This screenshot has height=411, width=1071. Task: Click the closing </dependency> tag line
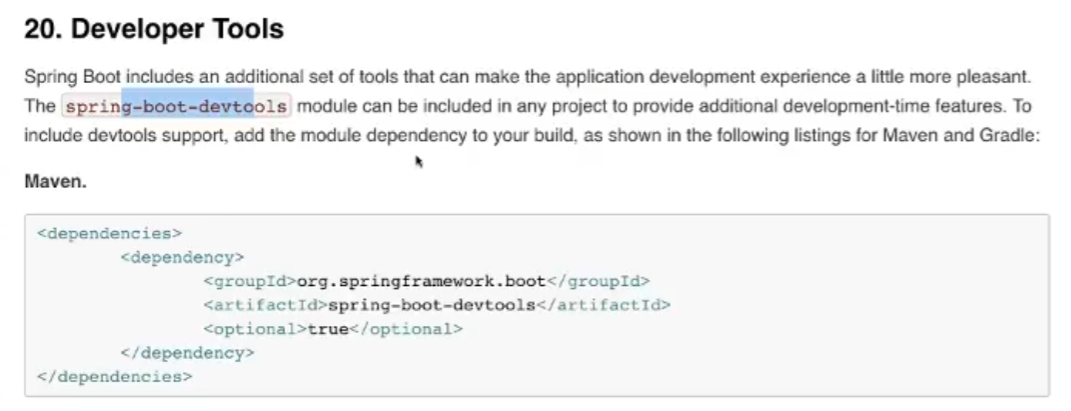pyautogui.click(x=187, y=353)
